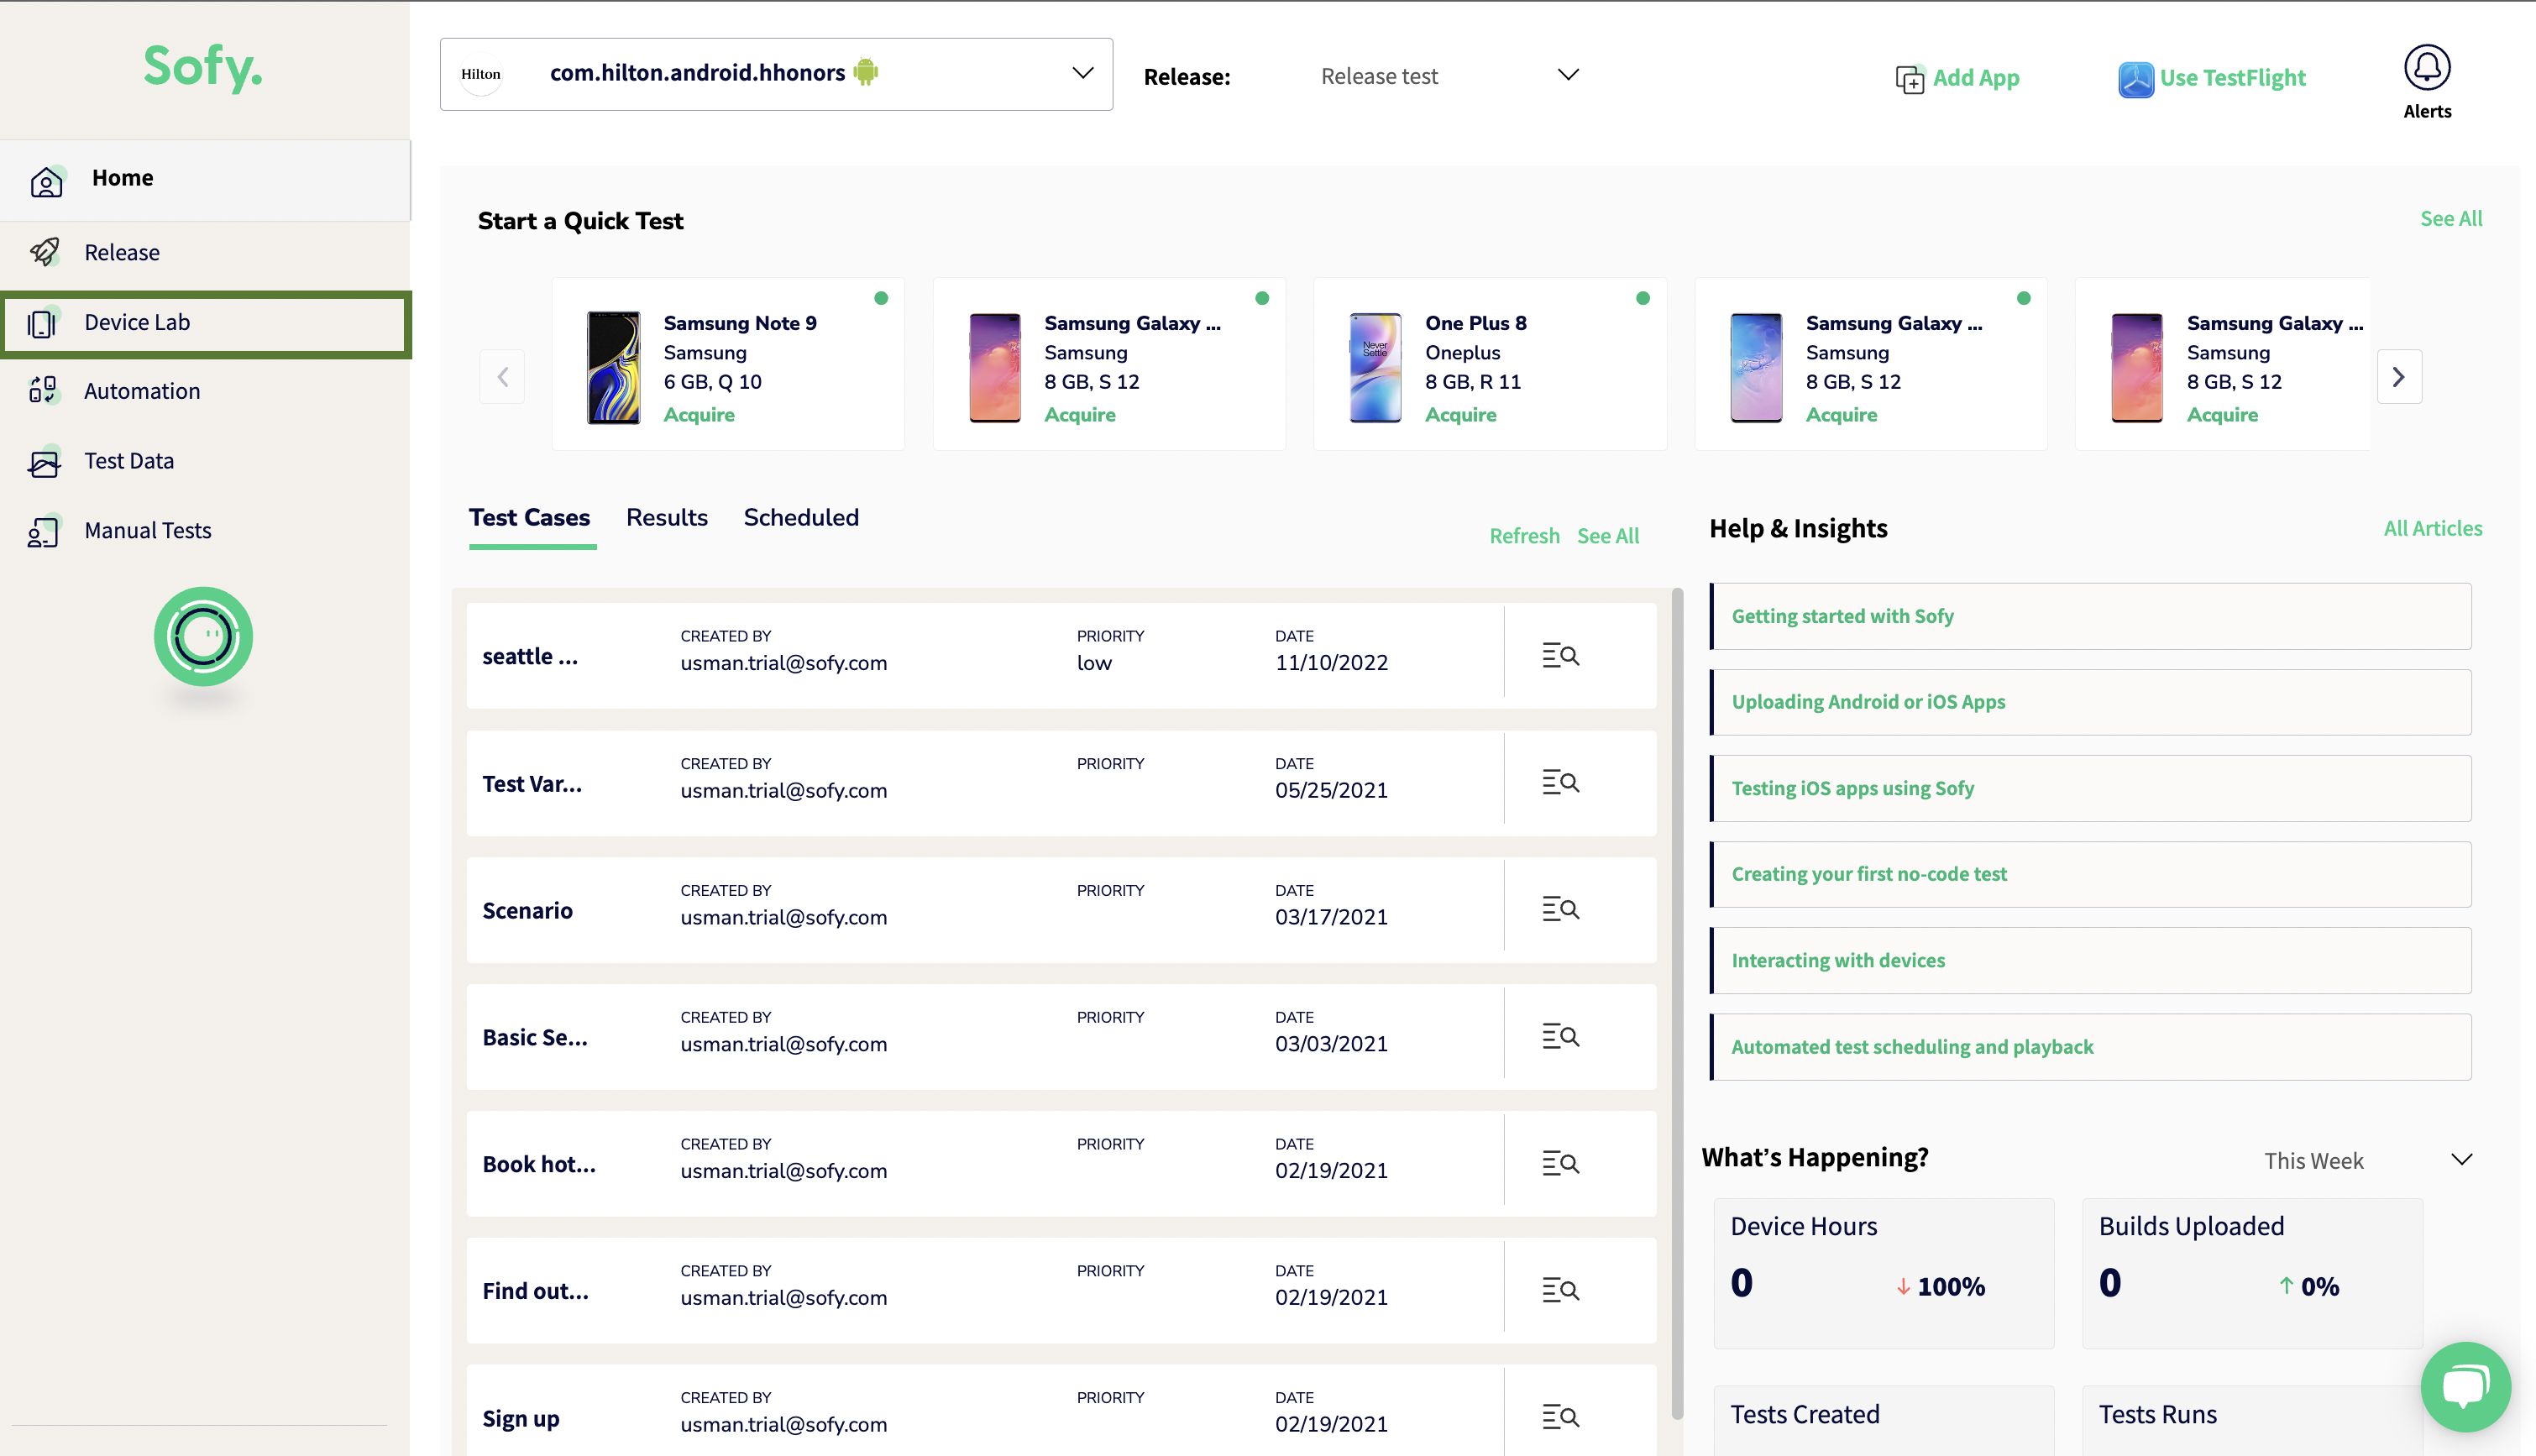
Task: Click the date 05/25/2021
Action: [x=1331, y=790]
